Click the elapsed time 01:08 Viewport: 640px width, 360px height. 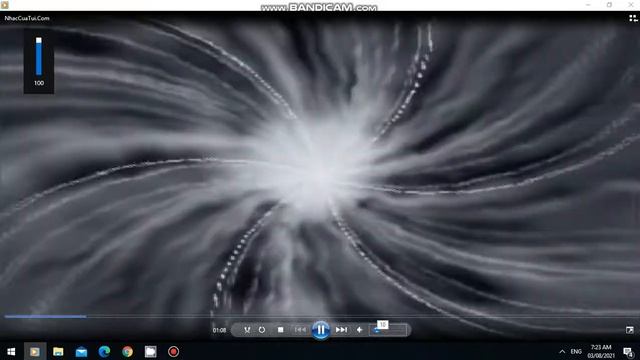[x=219, y=330]
